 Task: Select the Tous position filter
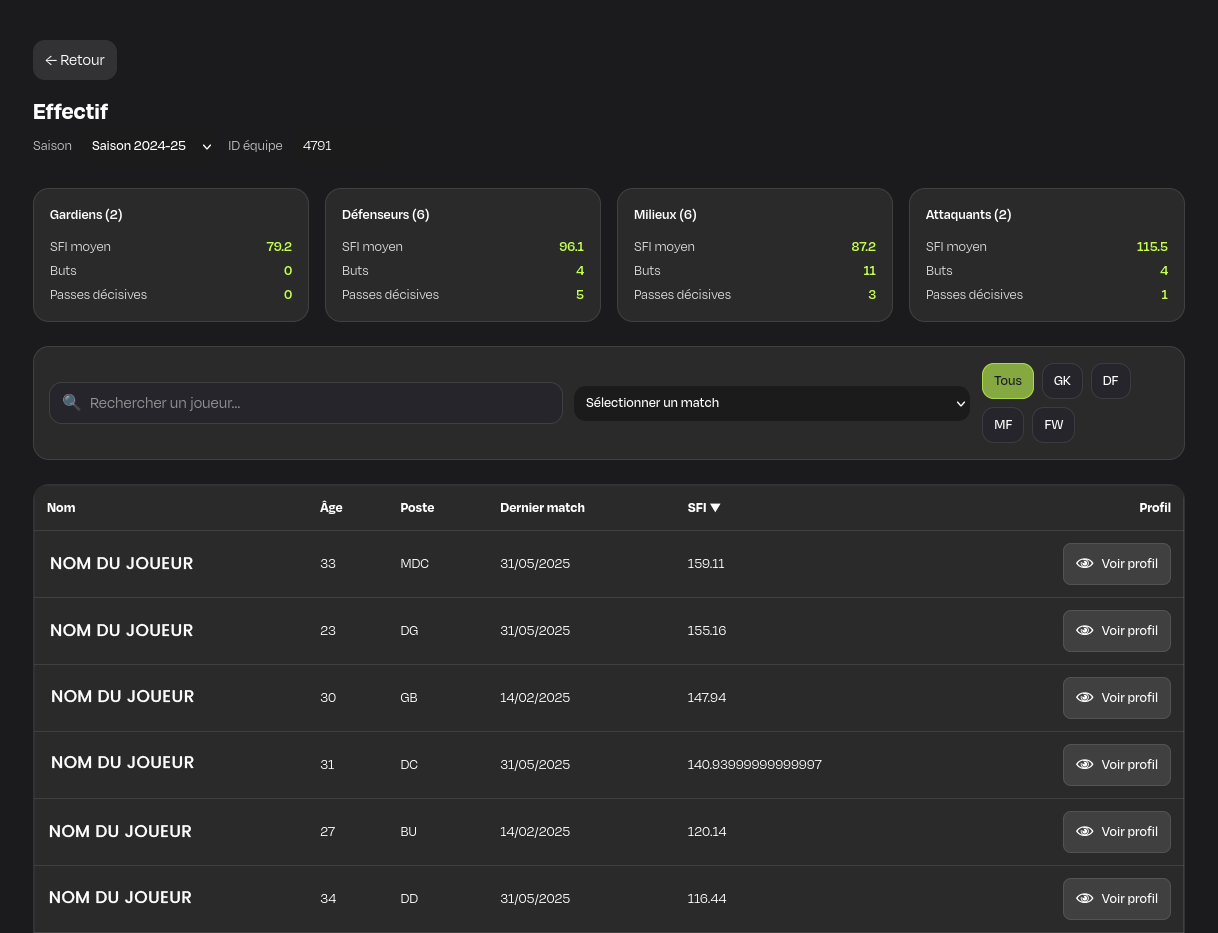pos(1007,381)
